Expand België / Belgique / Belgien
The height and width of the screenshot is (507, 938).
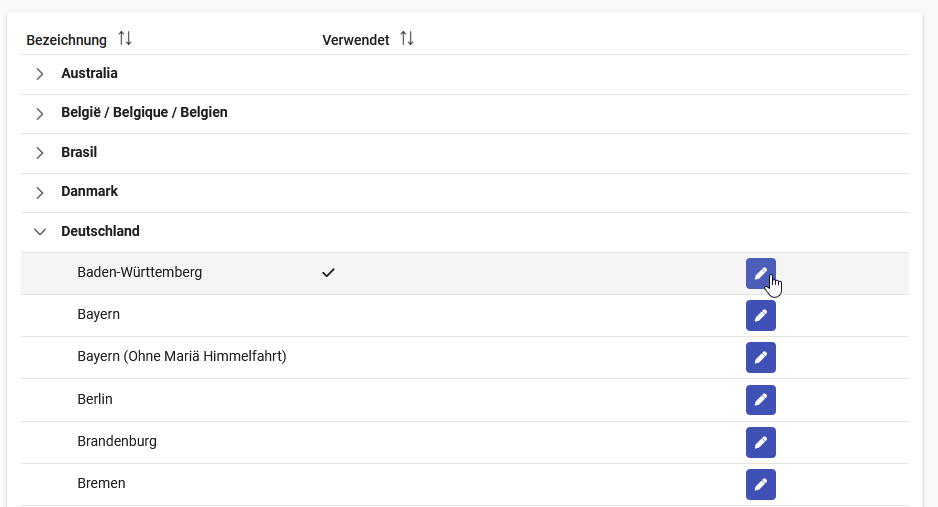[x=39, y=114]
